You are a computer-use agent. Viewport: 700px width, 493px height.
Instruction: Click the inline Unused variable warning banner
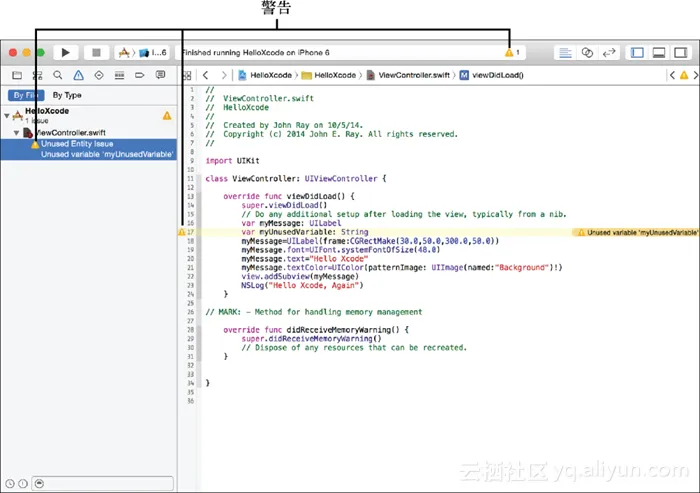coord(636,232)
